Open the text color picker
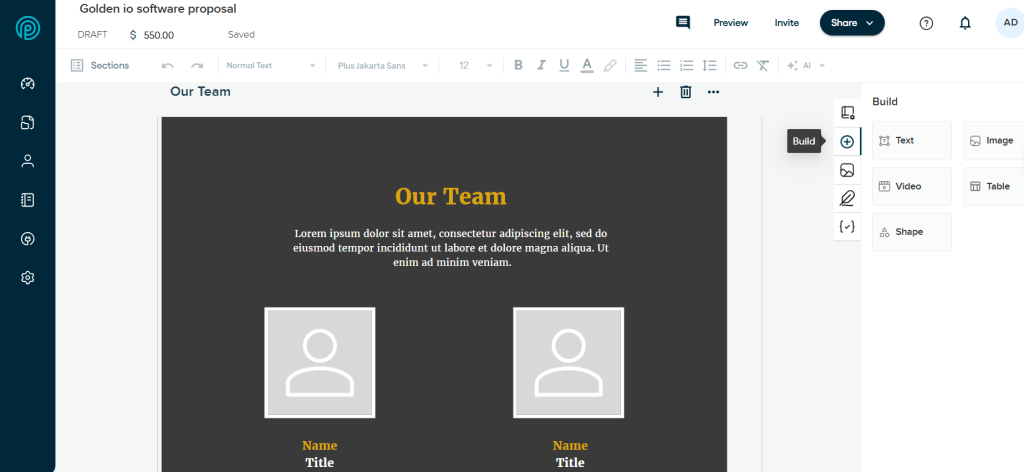 [x=587, y=65]
